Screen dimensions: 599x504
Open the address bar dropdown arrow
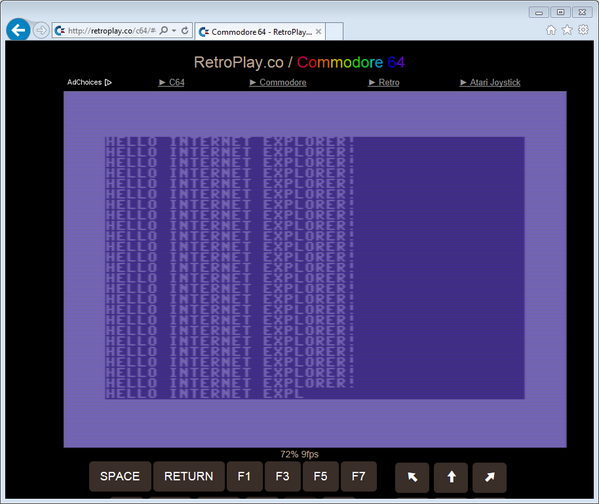[x=174, y=31]
